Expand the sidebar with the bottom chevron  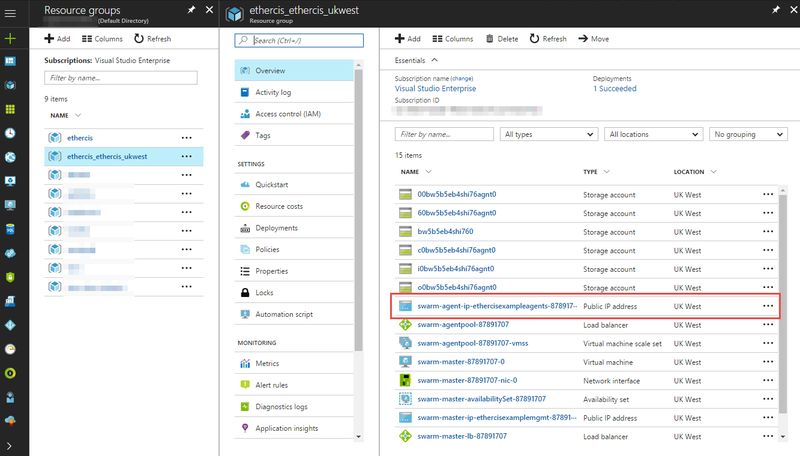[x=9, y=446]
